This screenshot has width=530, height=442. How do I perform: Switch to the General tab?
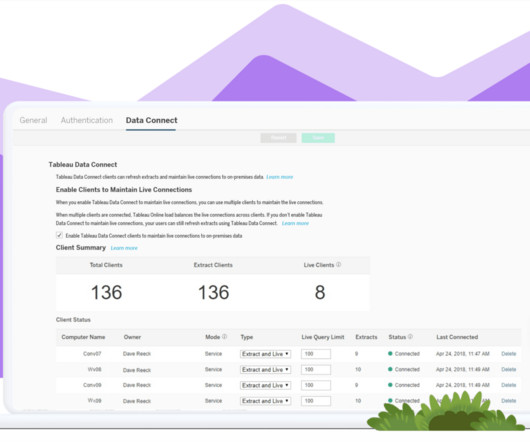pyautogui.click(x=33, y=120)
